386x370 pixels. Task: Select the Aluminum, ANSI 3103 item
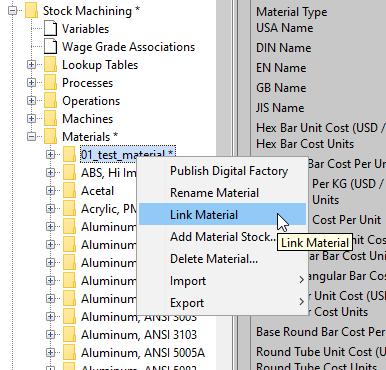coord(139,335)
